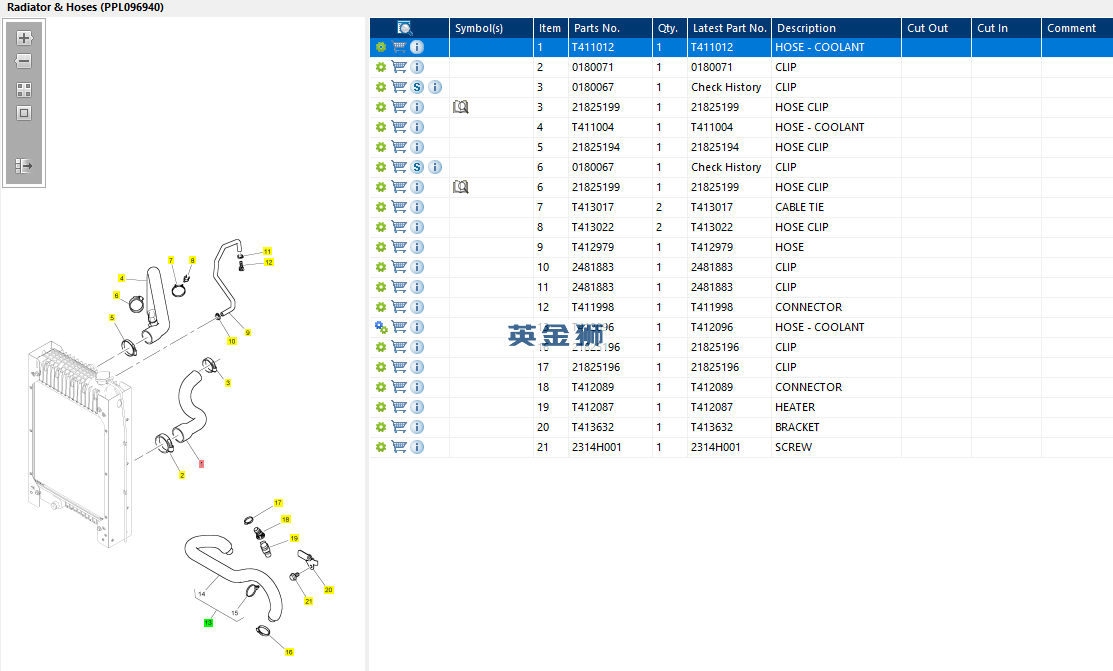This screenshot has height=671, width=1113.
Task: Sort by the Description column header
Action: pos(836,28)
